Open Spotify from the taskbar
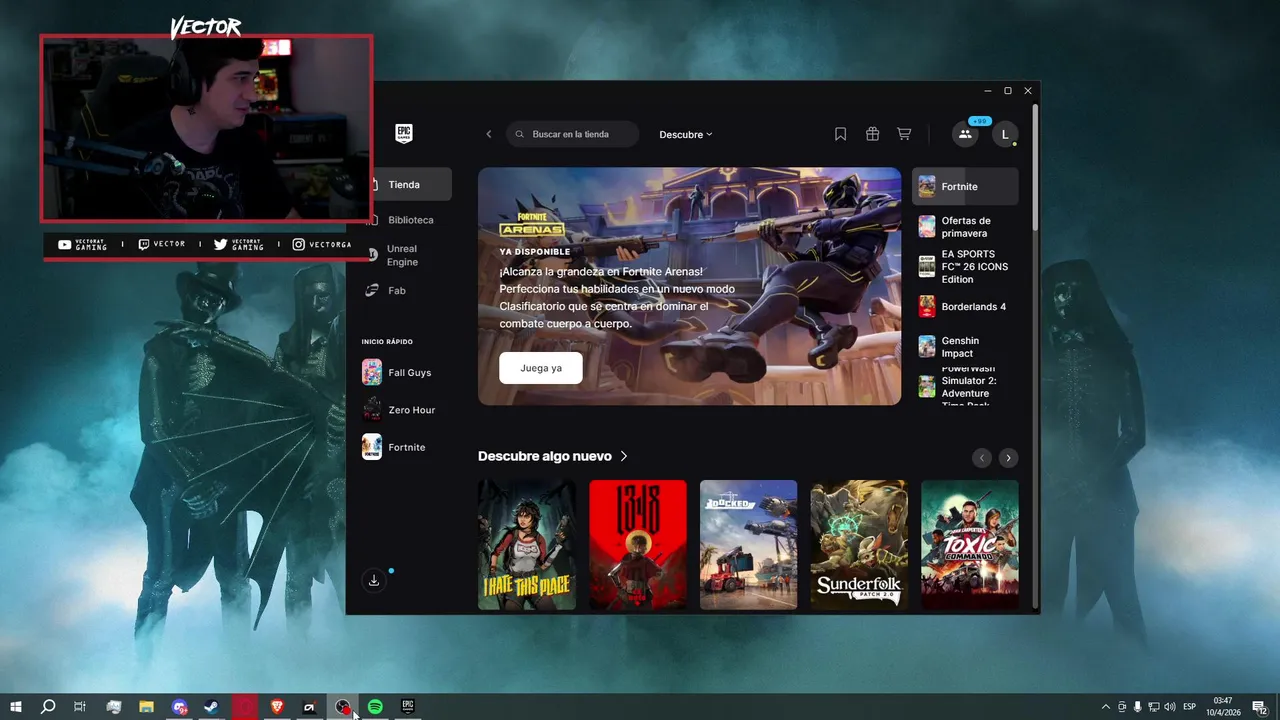 pos(375,707)
